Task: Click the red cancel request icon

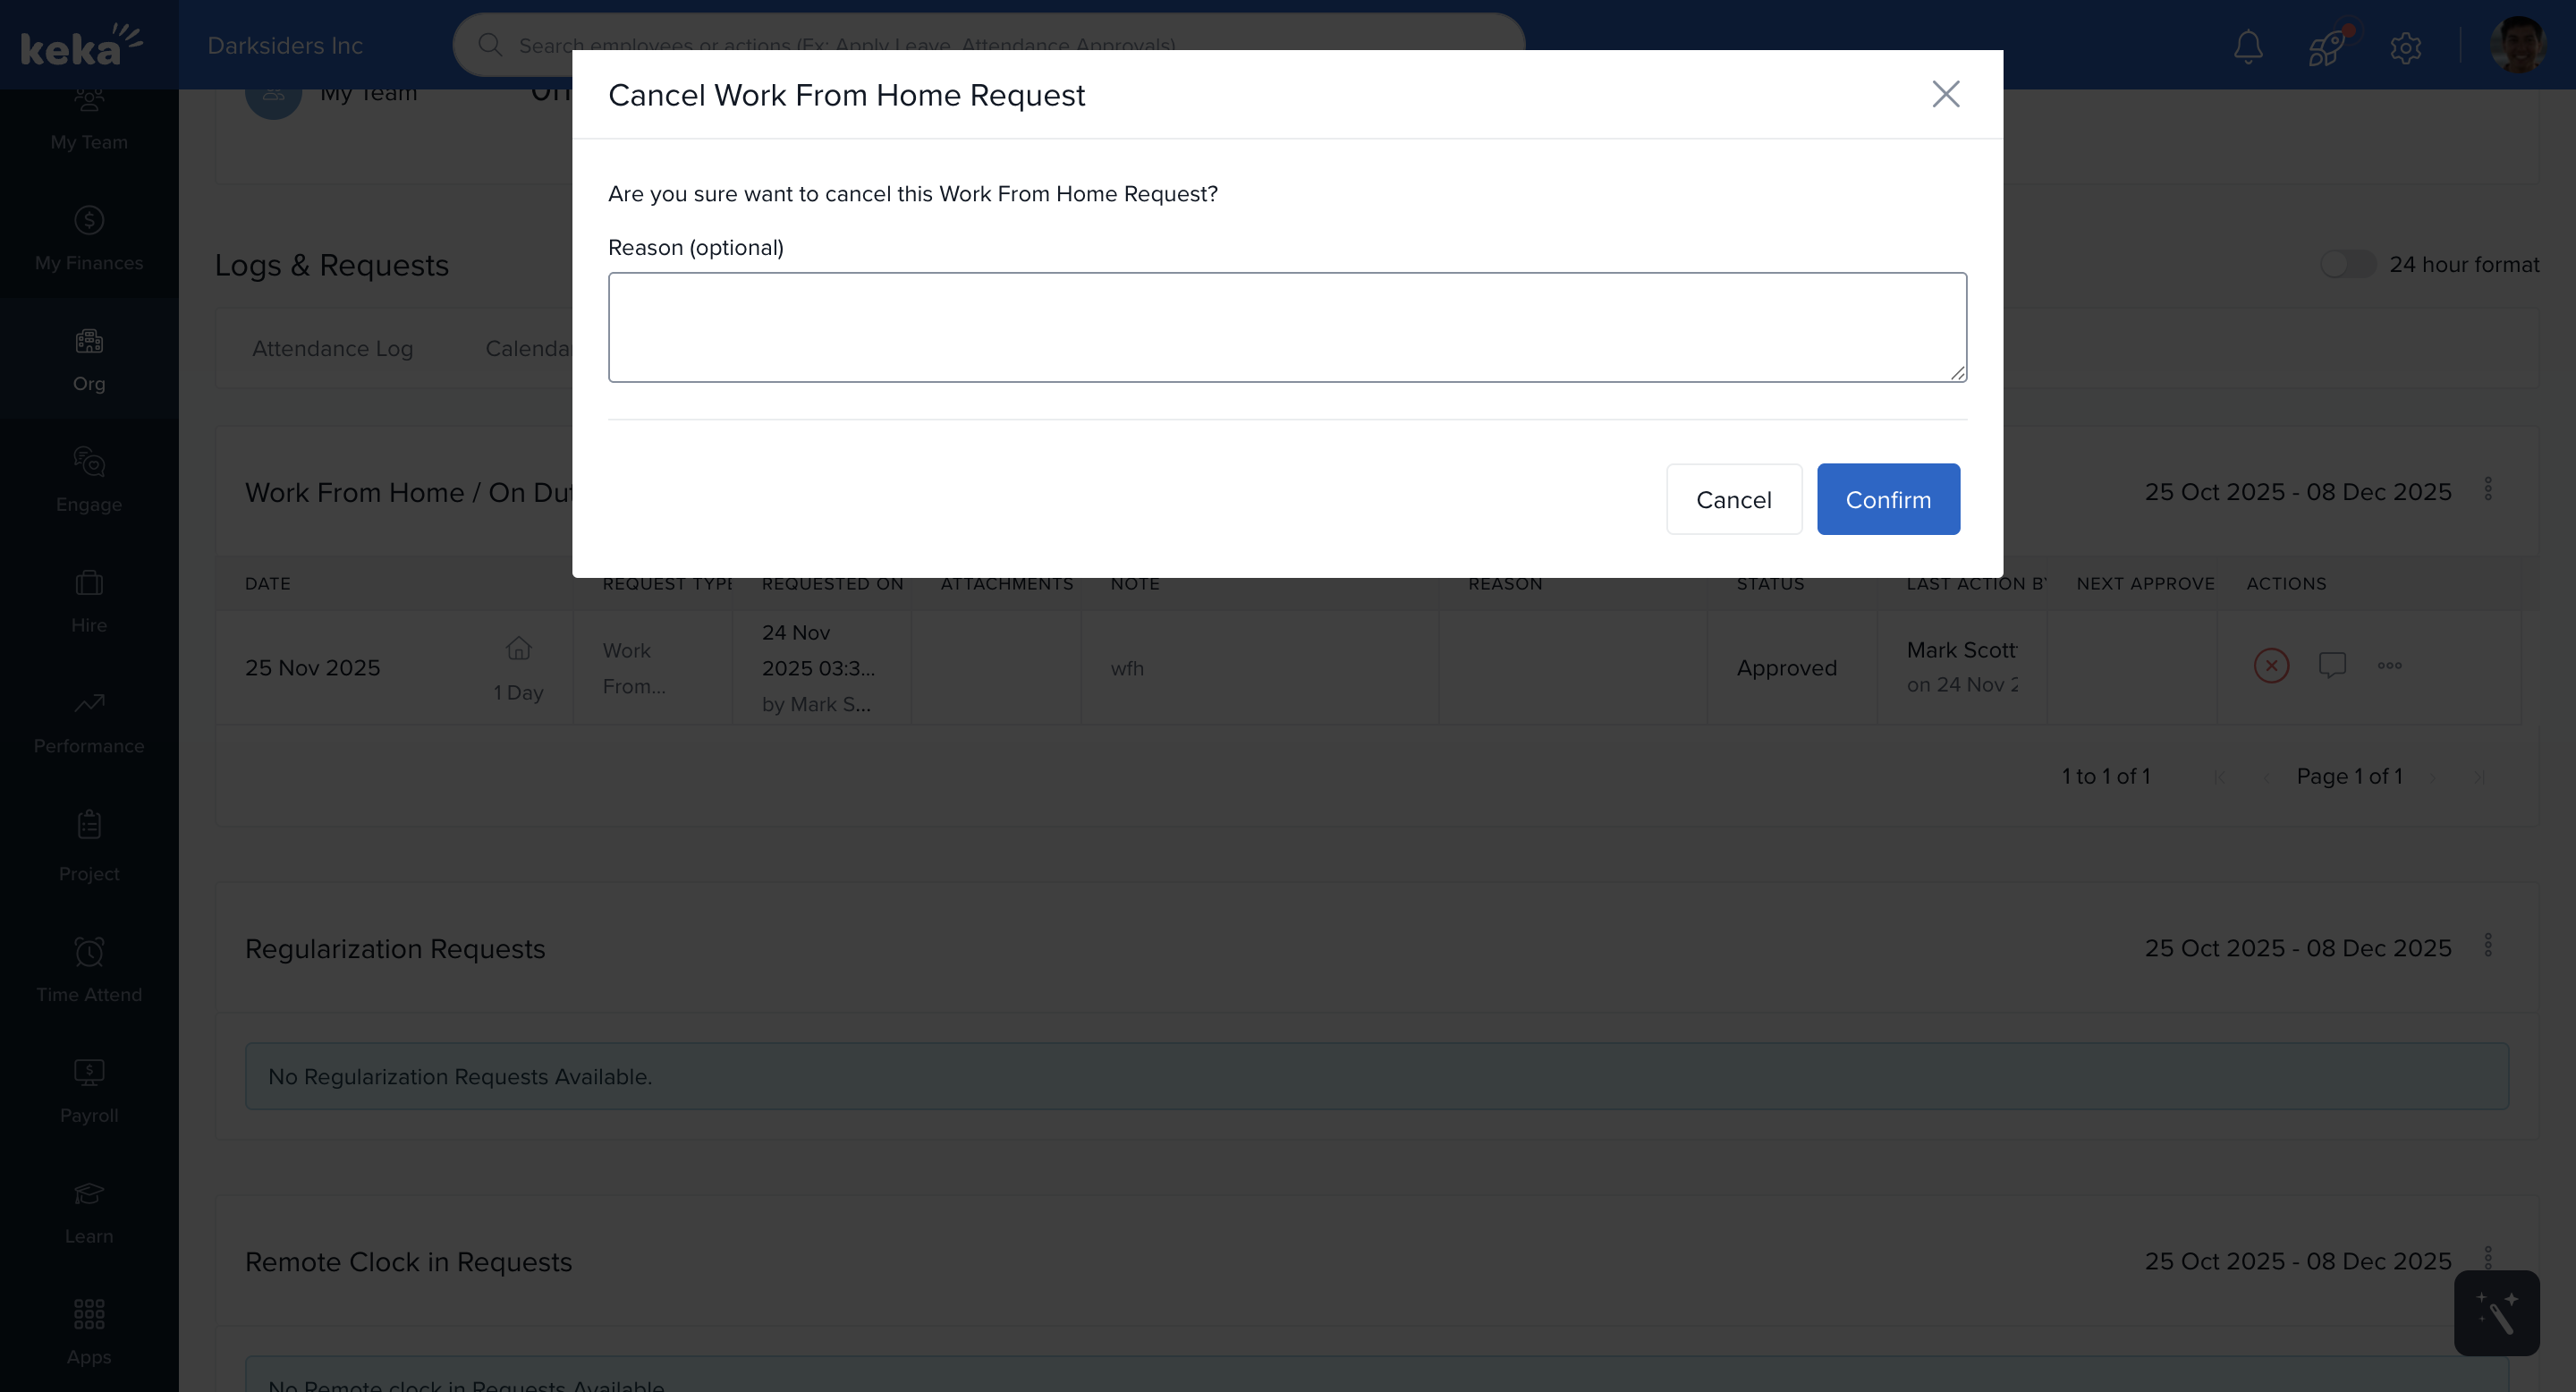Action: 2271,666
